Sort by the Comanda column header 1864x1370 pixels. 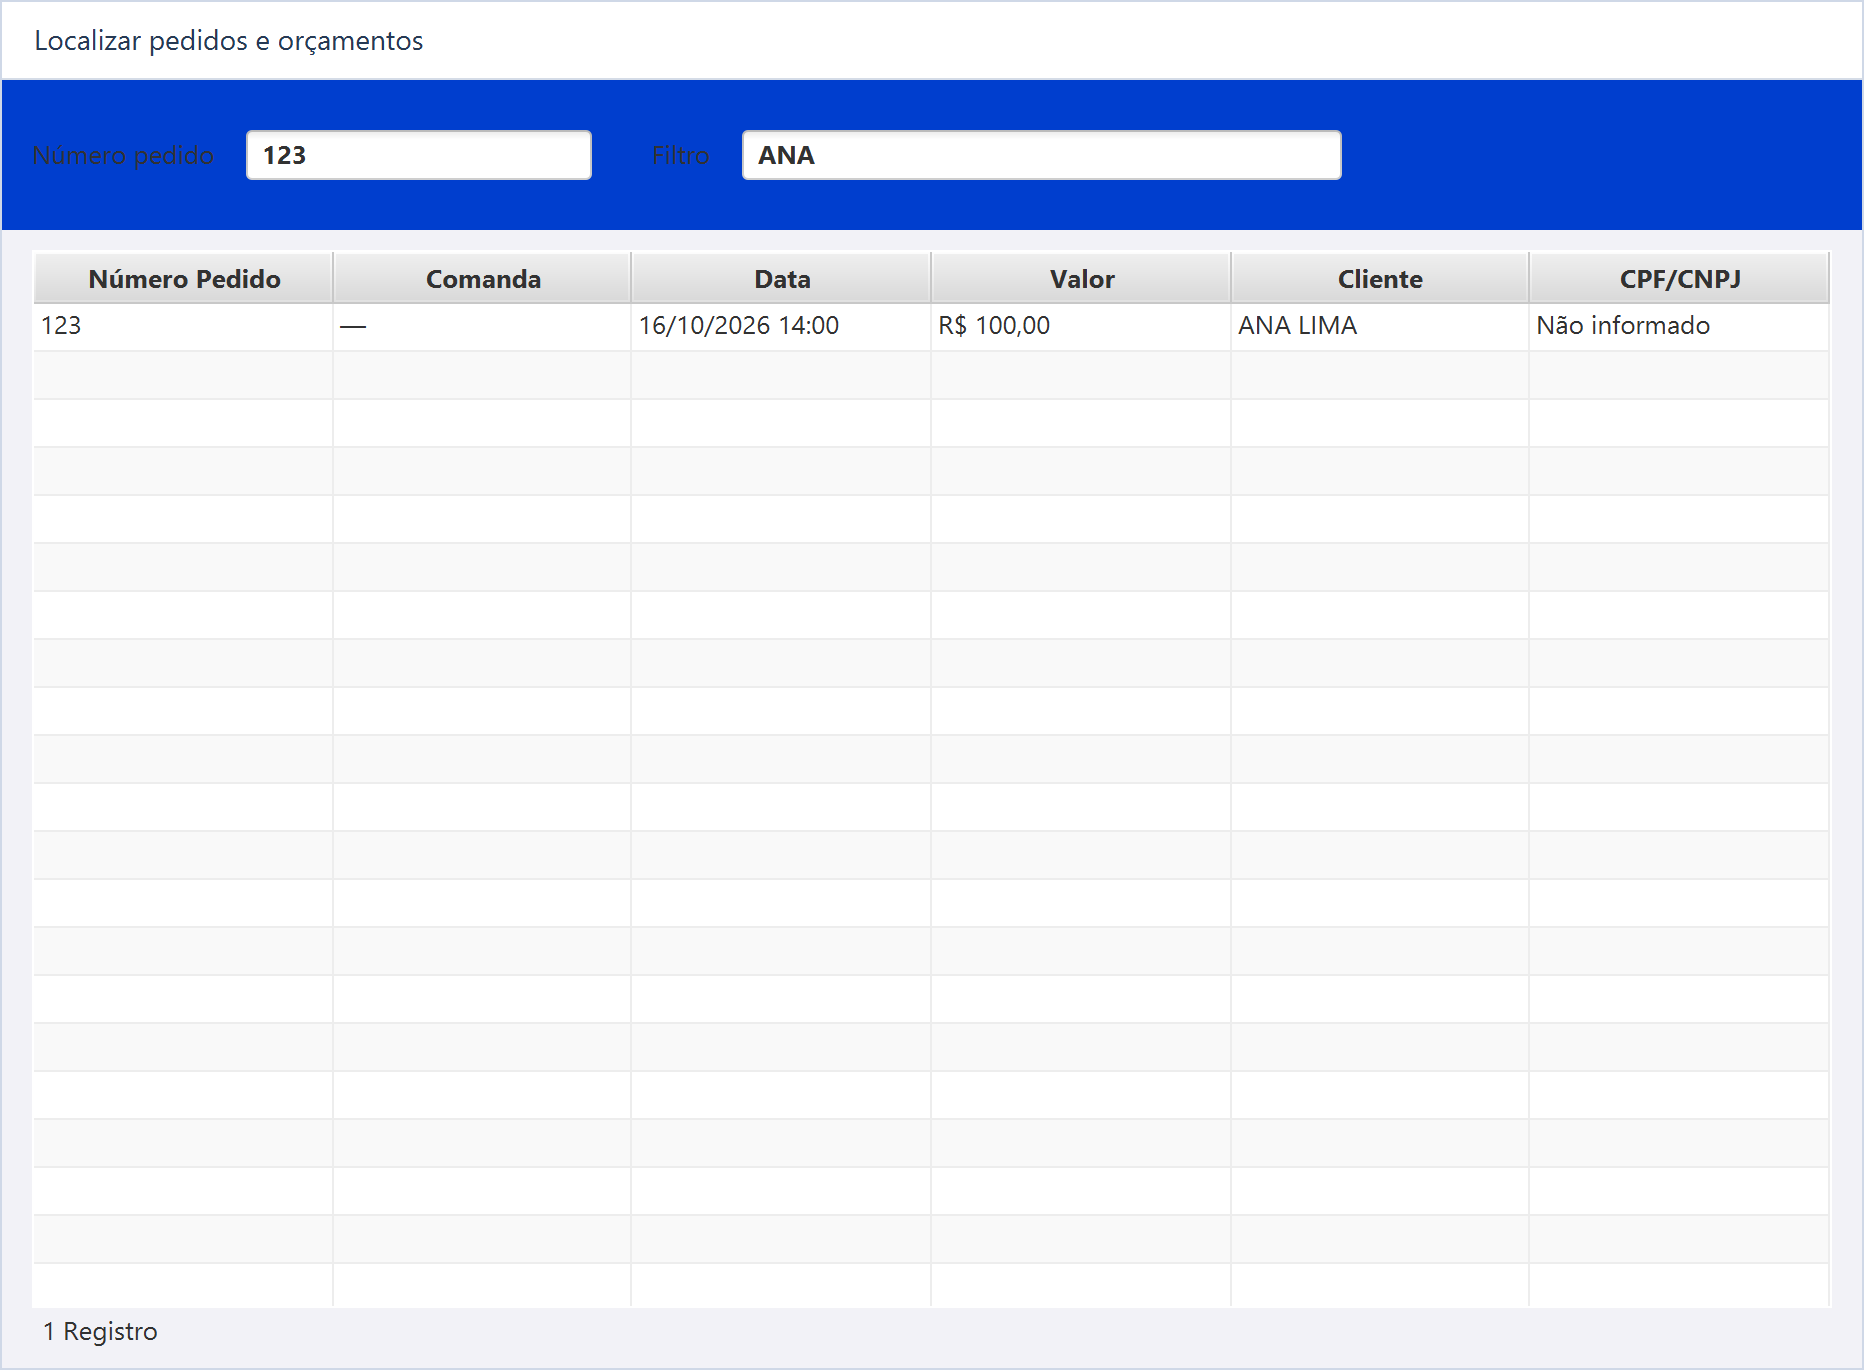coord(483,278)
